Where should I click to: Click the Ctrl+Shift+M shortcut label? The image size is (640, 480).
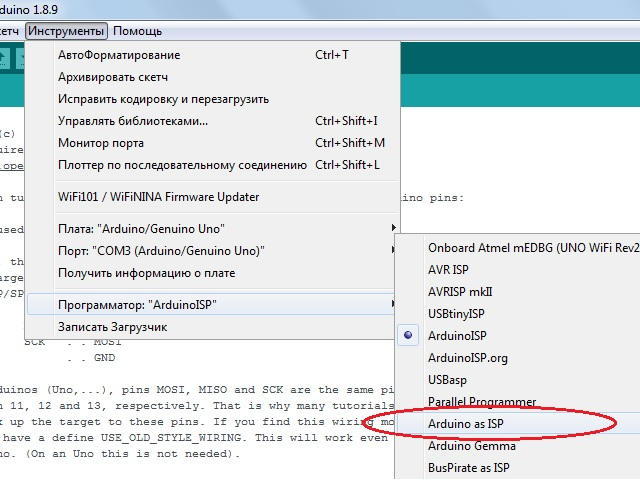coord(350,143)
